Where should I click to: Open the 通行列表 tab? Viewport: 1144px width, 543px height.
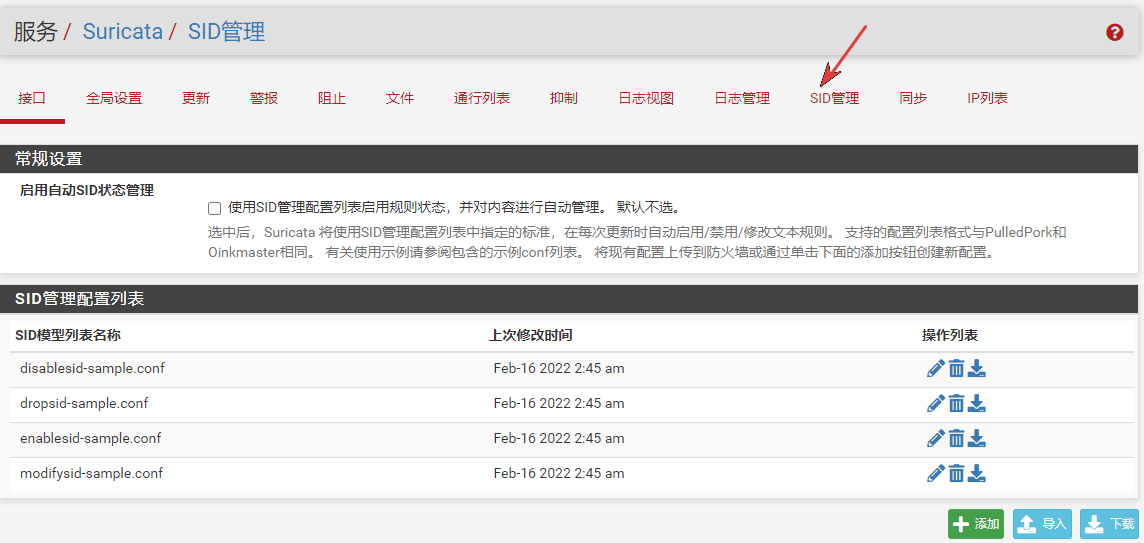pyautogui.click(x=482, y=98)
